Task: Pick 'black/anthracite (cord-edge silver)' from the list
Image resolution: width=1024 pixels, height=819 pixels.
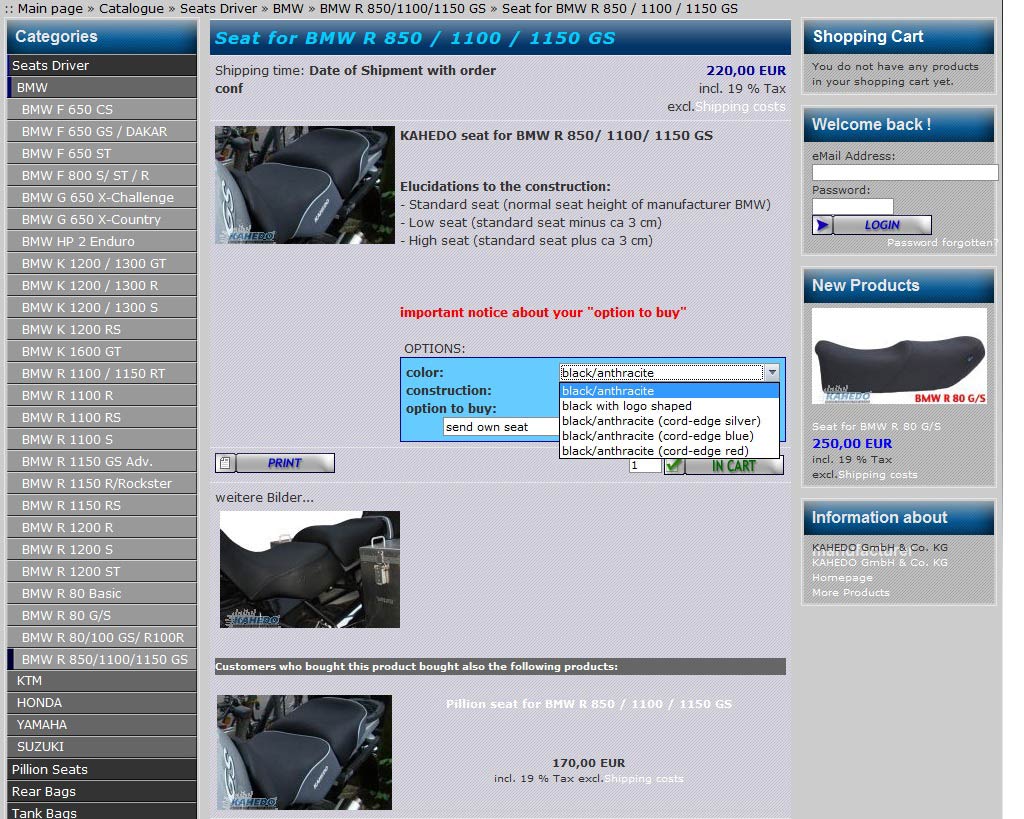Action: tap(661, 421)
